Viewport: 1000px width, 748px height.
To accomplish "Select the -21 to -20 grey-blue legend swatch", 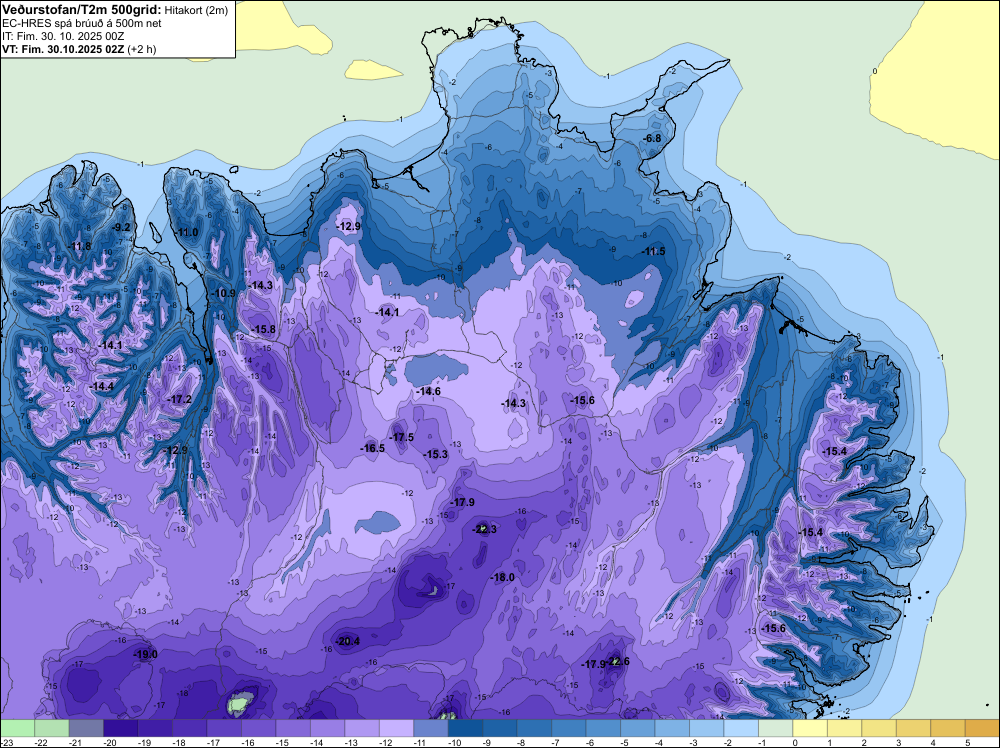I will [x=86, y=728].
